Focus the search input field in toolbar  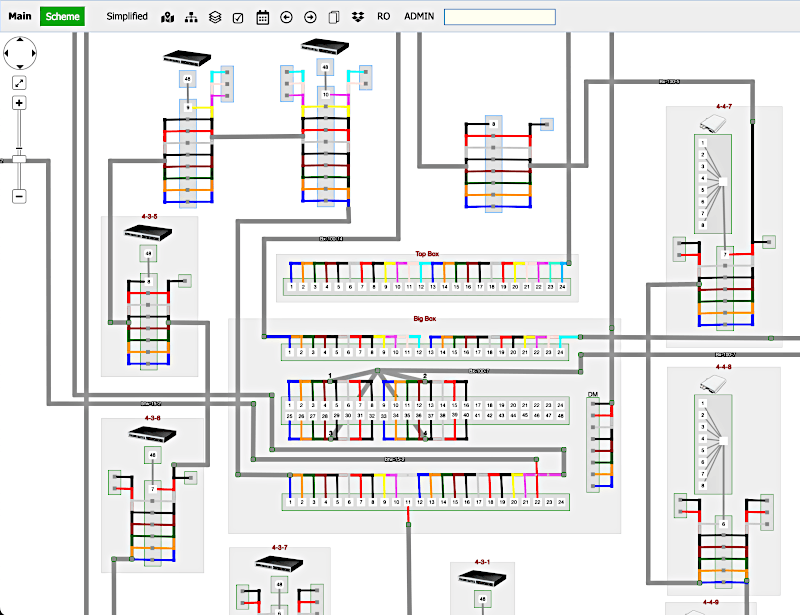tap(499, 17)
